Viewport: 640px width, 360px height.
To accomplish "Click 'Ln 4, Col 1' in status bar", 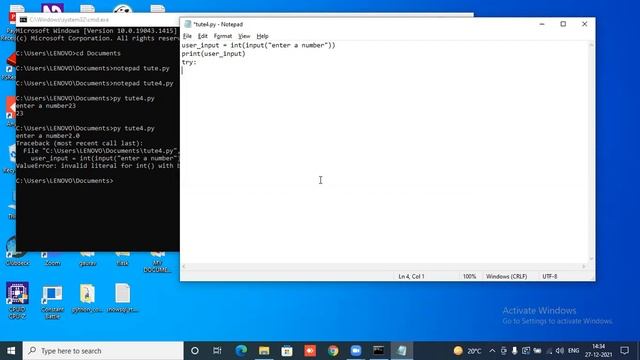I will pos(411,276).
